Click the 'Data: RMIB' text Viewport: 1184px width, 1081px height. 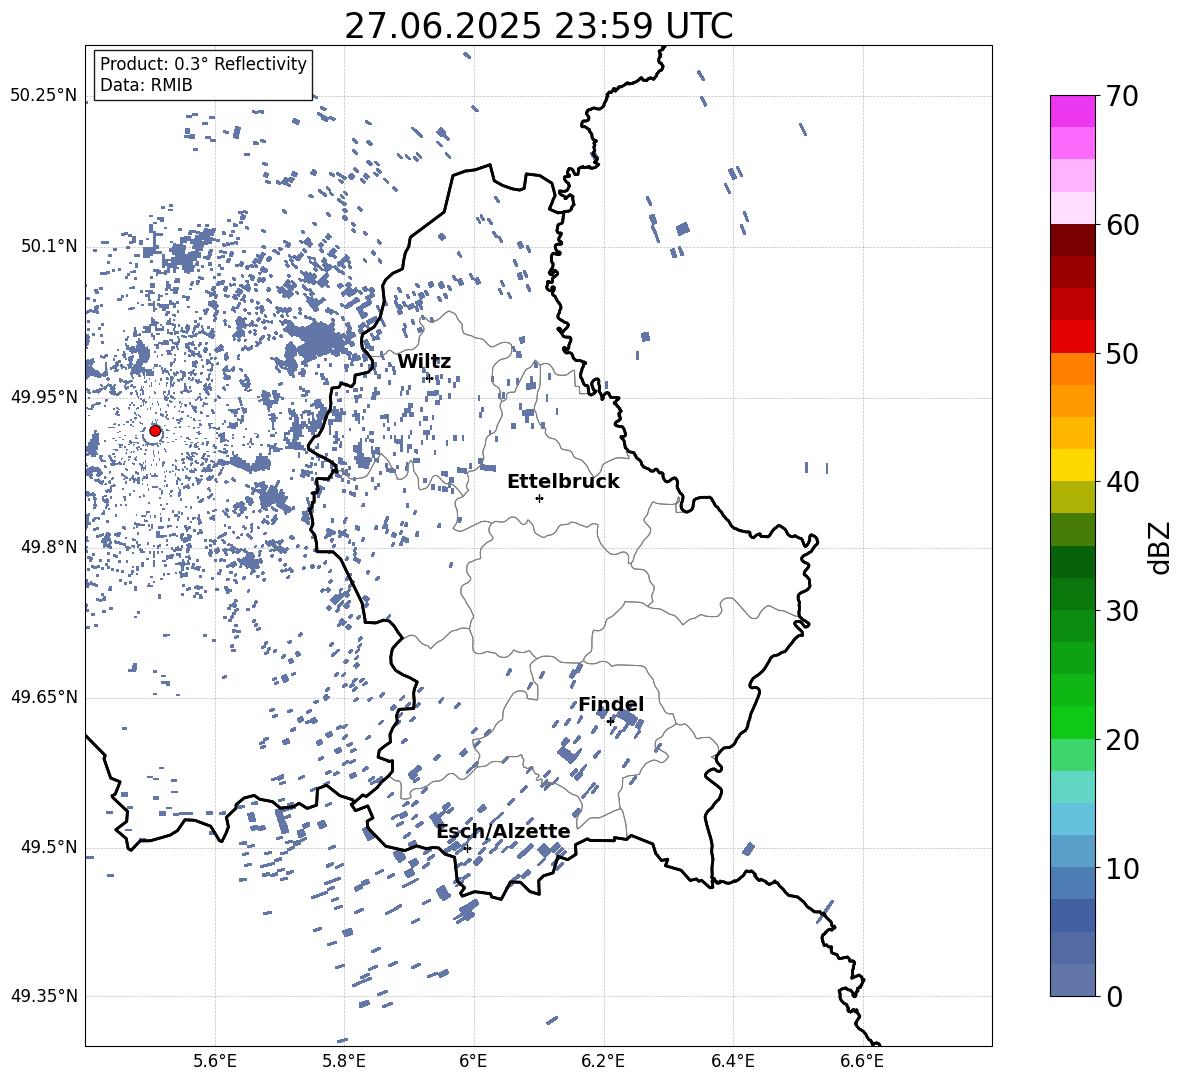[146, 85]
